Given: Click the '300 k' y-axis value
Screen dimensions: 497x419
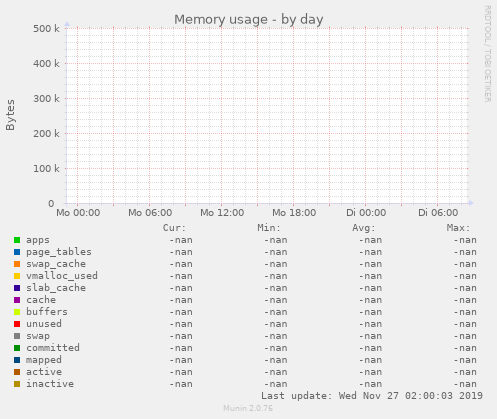Looking at the screenshot, I should 46,99.
